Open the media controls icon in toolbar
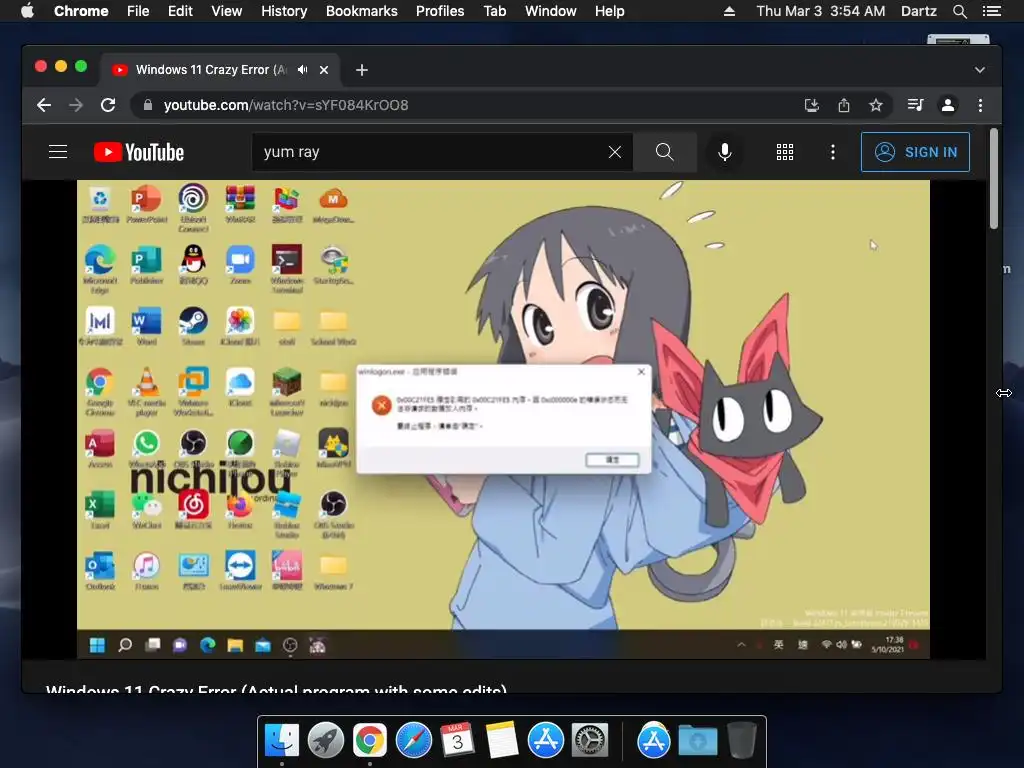The image size is (1024, 768). tap(916, 105)
